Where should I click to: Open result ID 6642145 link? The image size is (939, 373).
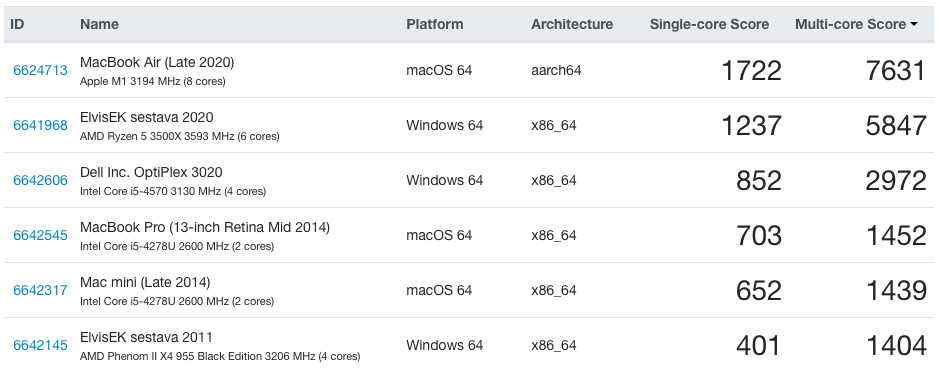pos(40,345)
